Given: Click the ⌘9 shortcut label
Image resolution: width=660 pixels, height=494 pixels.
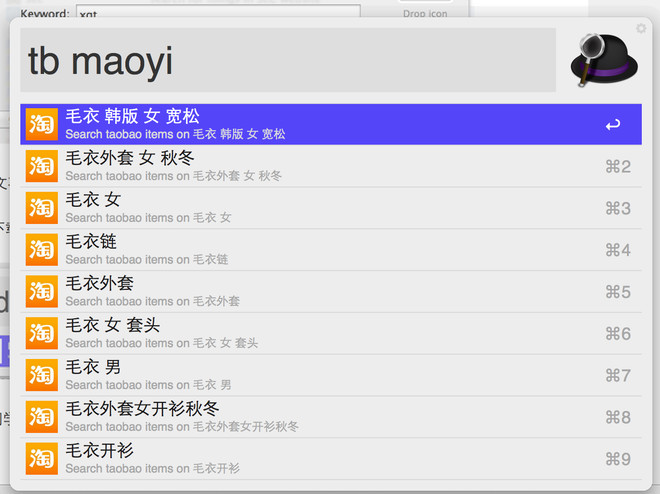Looking at the screenshot, I should pyautogui.click(x=618, y=459).
